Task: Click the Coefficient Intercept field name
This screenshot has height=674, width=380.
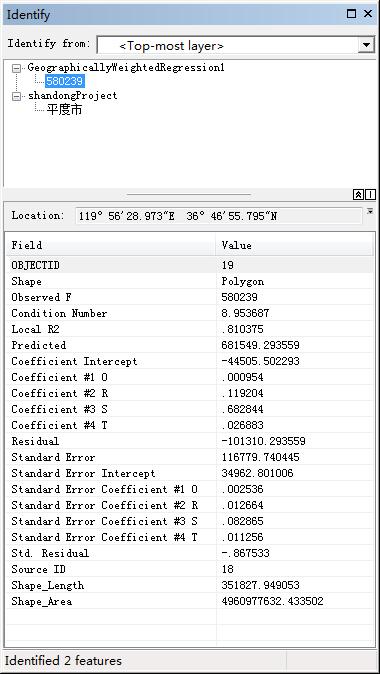Action: coord(74,361)
